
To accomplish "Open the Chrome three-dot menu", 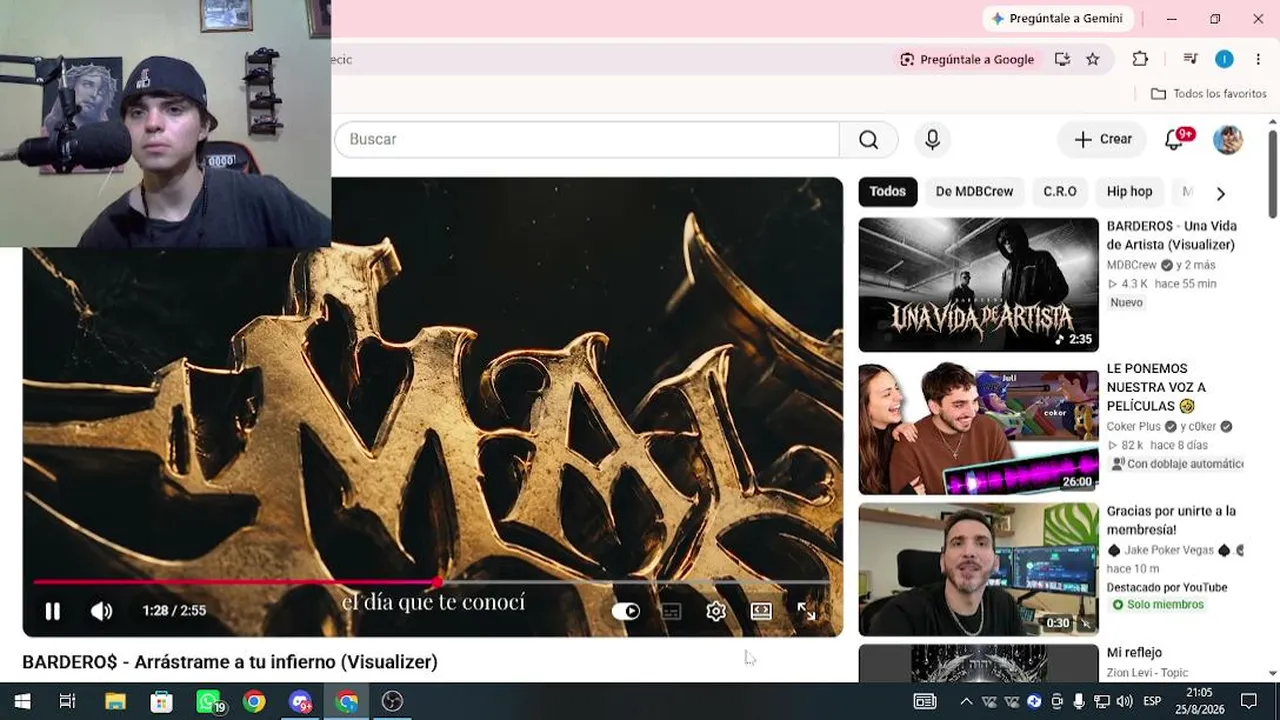I will point(1258,59).
